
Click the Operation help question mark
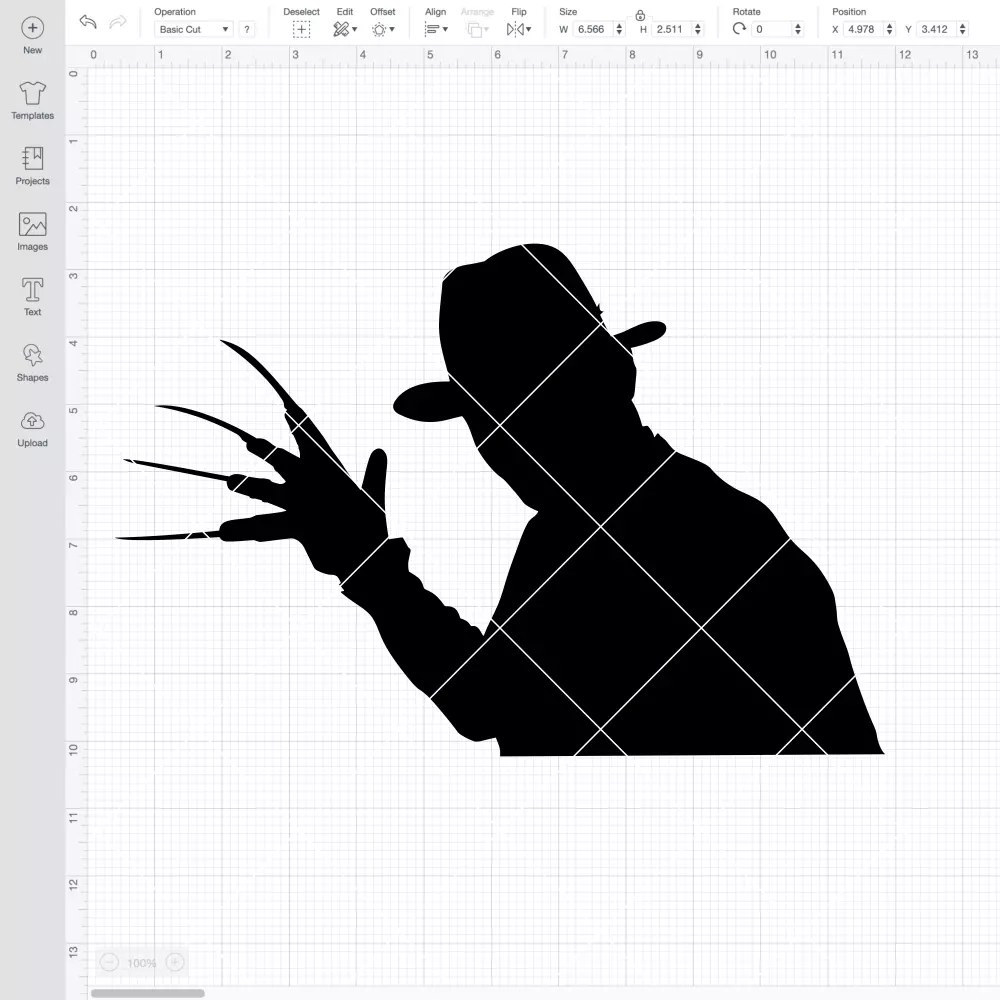(247, 29)
